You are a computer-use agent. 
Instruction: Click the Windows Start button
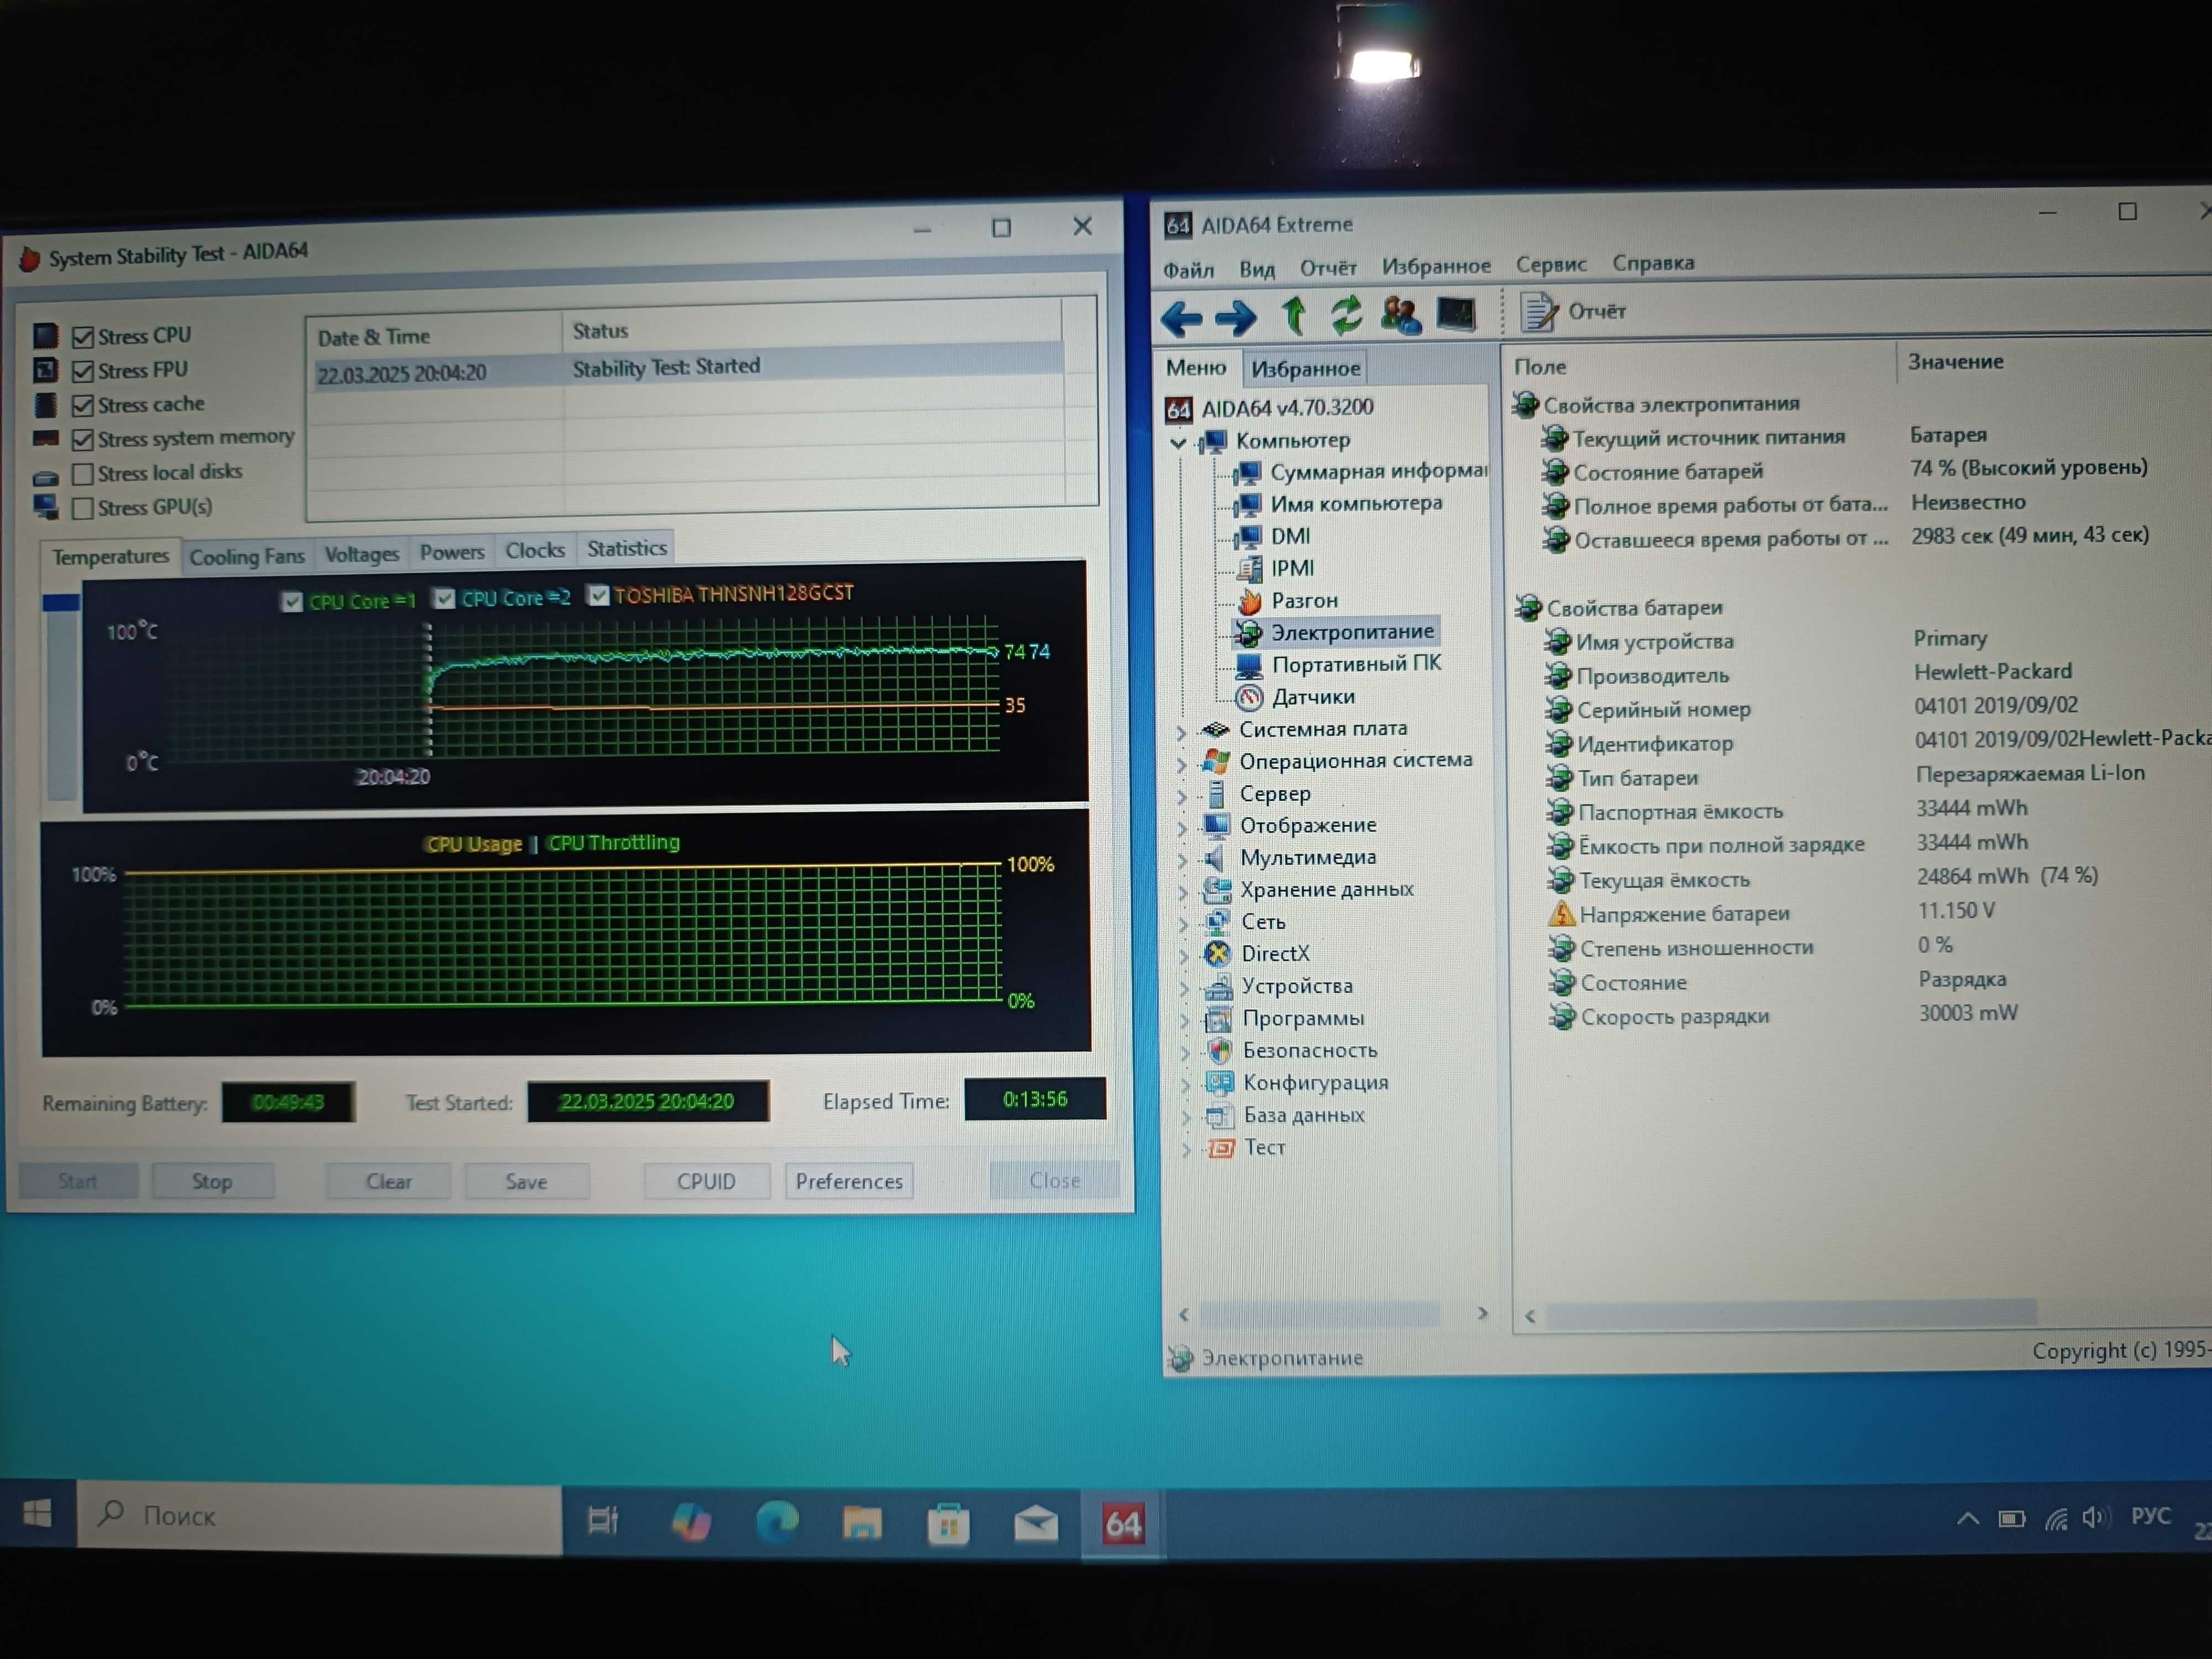(38, 1514)
